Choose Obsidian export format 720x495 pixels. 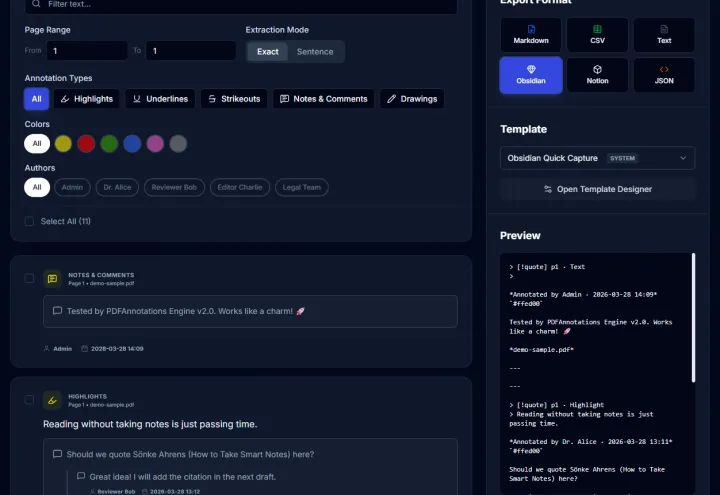531,75
